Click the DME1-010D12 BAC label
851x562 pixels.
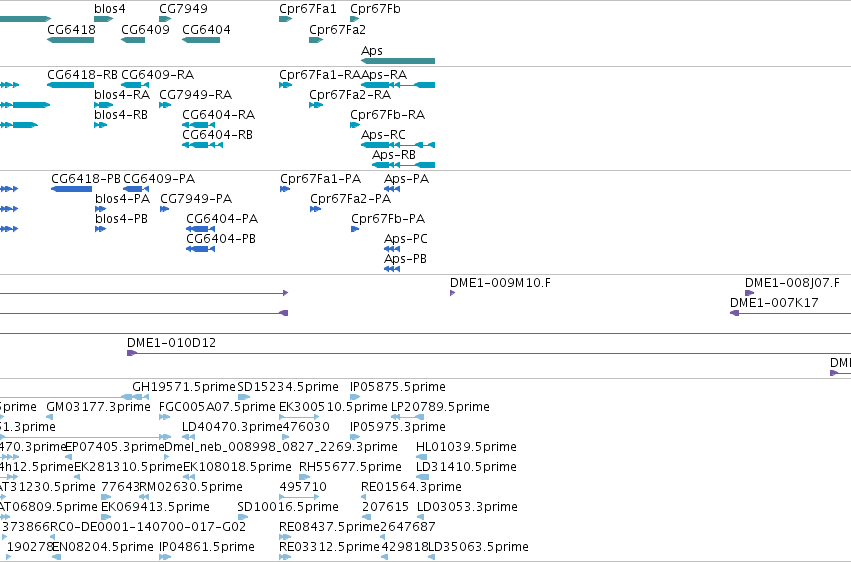coord(172,343)
